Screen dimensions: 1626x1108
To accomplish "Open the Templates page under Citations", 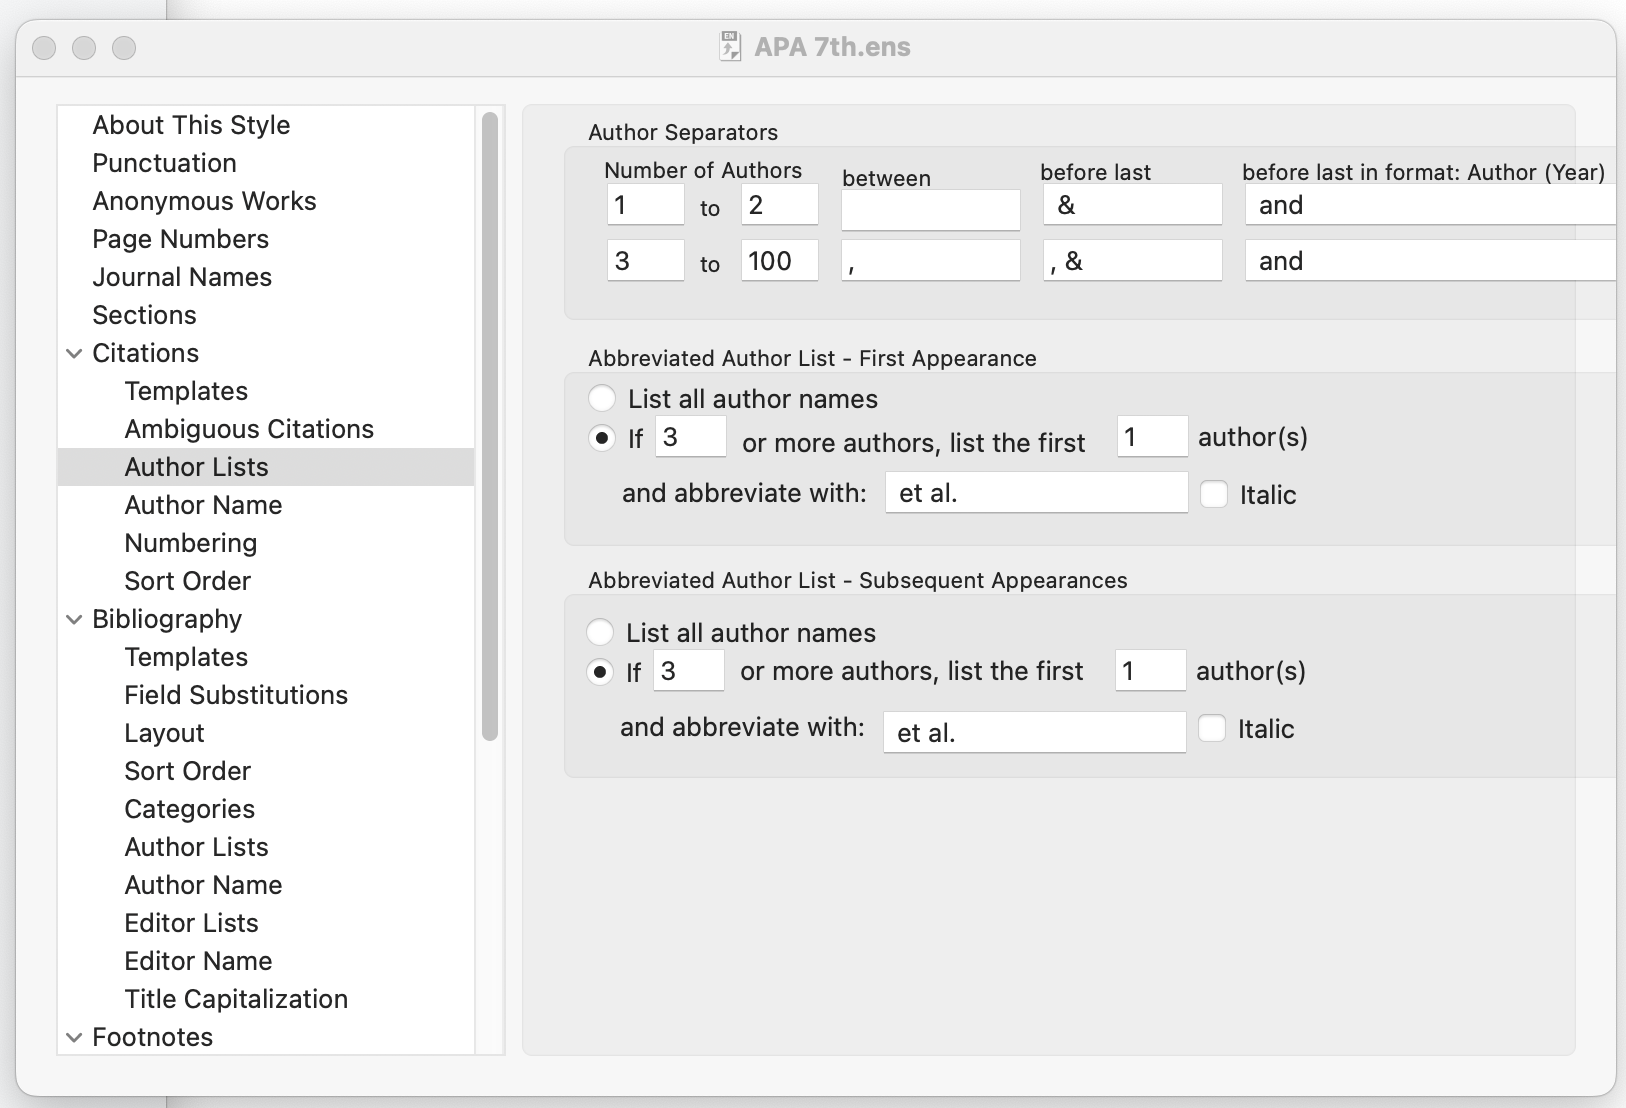I will [186, 391].
